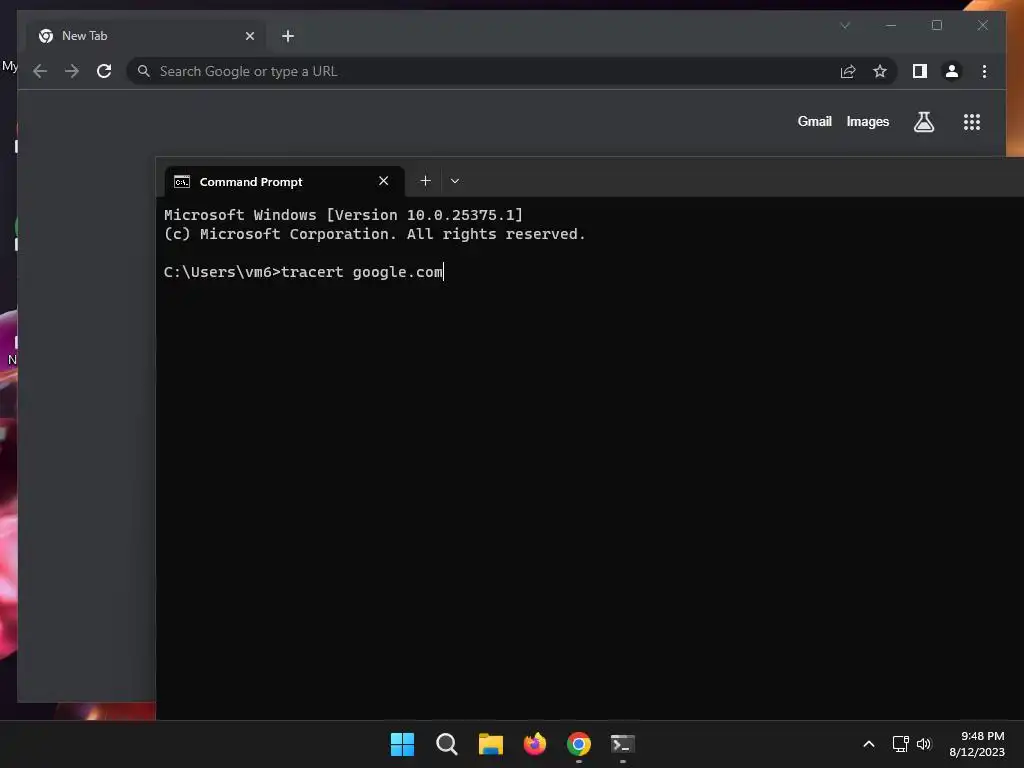Open File Explorer from taskbar
The width and height of the screenshot is (1024, 768).
490,744
